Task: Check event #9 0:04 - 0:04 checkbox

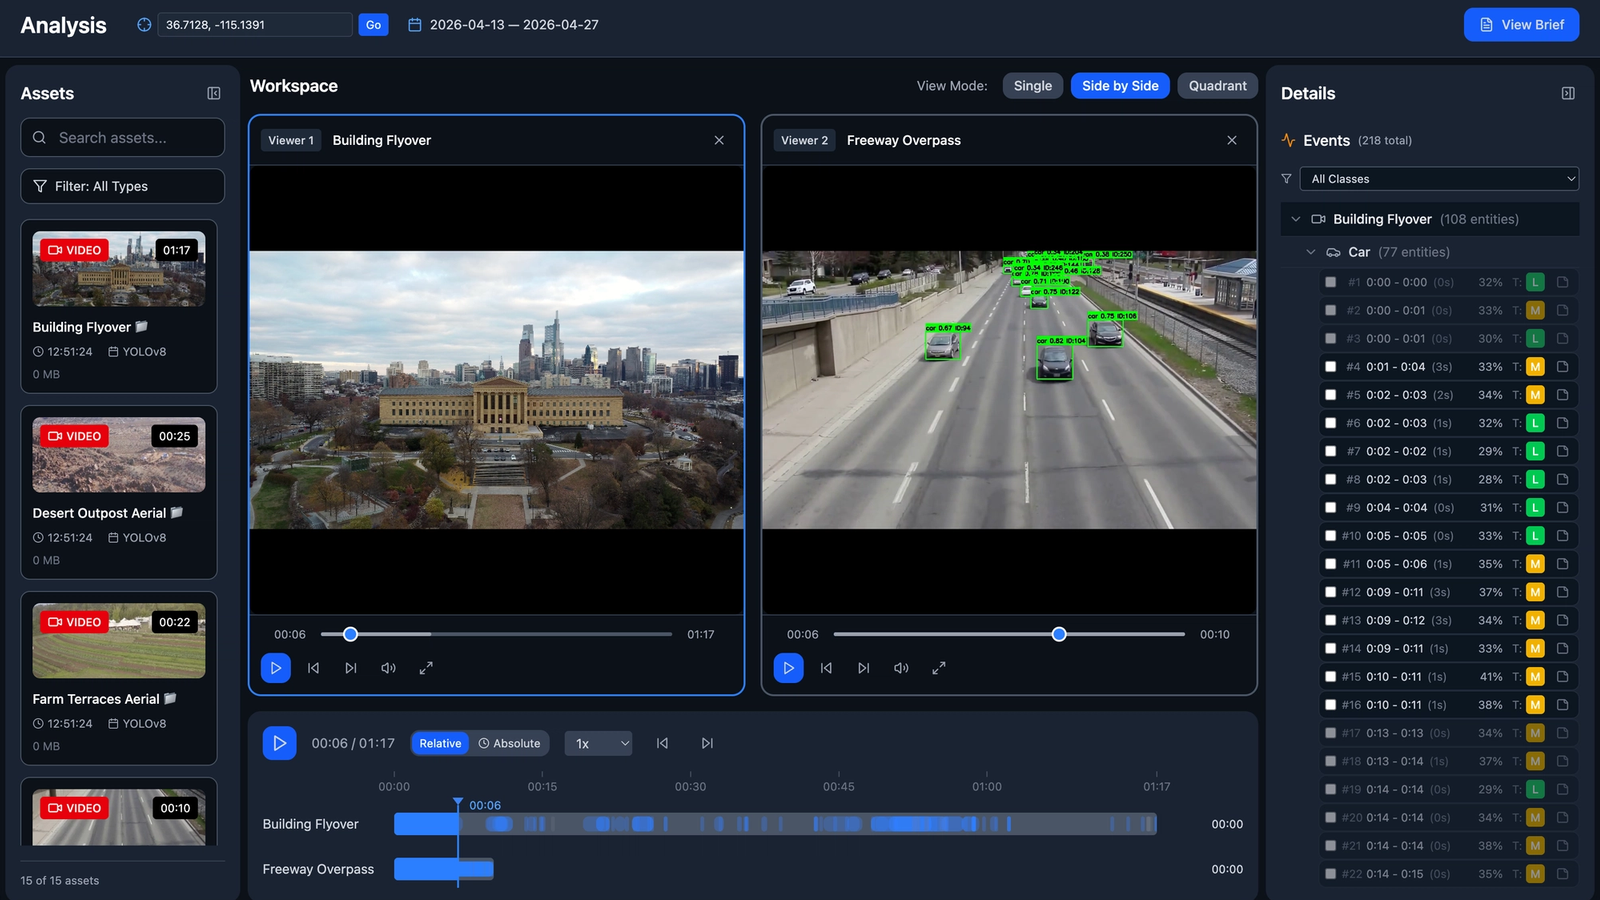Action: coord(1330,508)
